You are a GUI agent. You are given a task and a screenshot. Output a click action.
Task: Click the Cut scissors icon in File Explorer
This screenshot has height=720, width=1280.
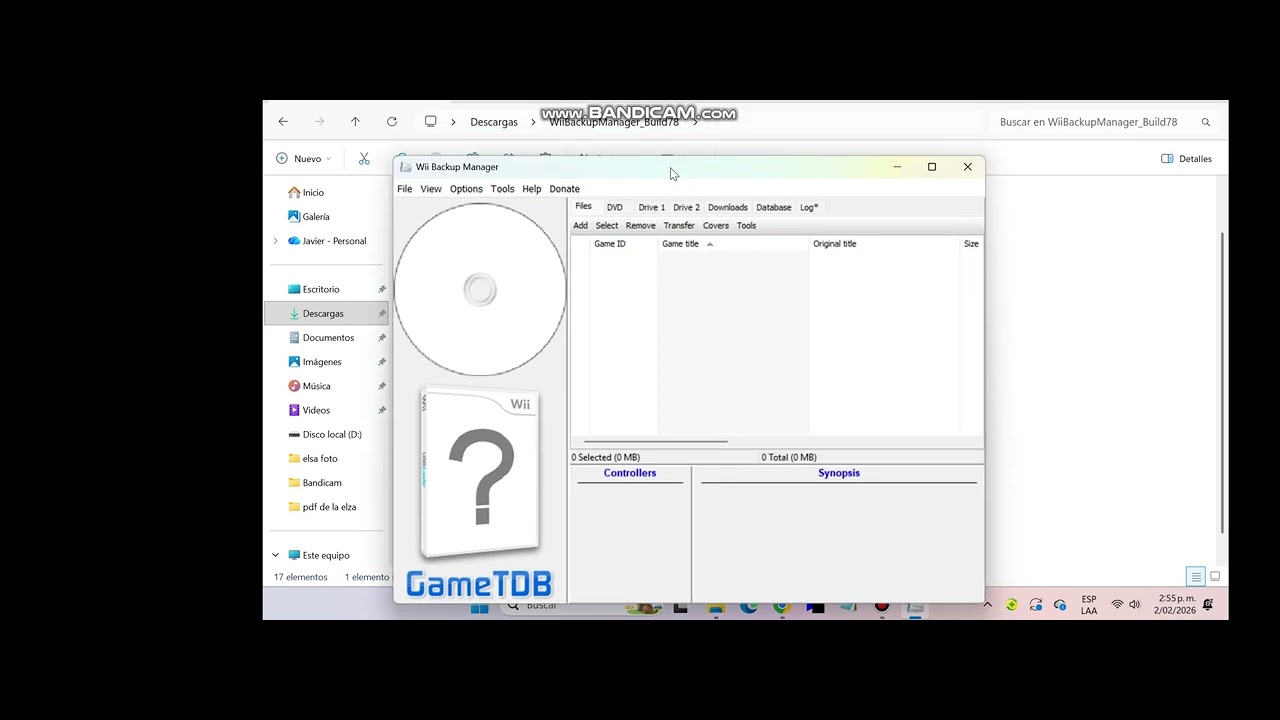364,159
